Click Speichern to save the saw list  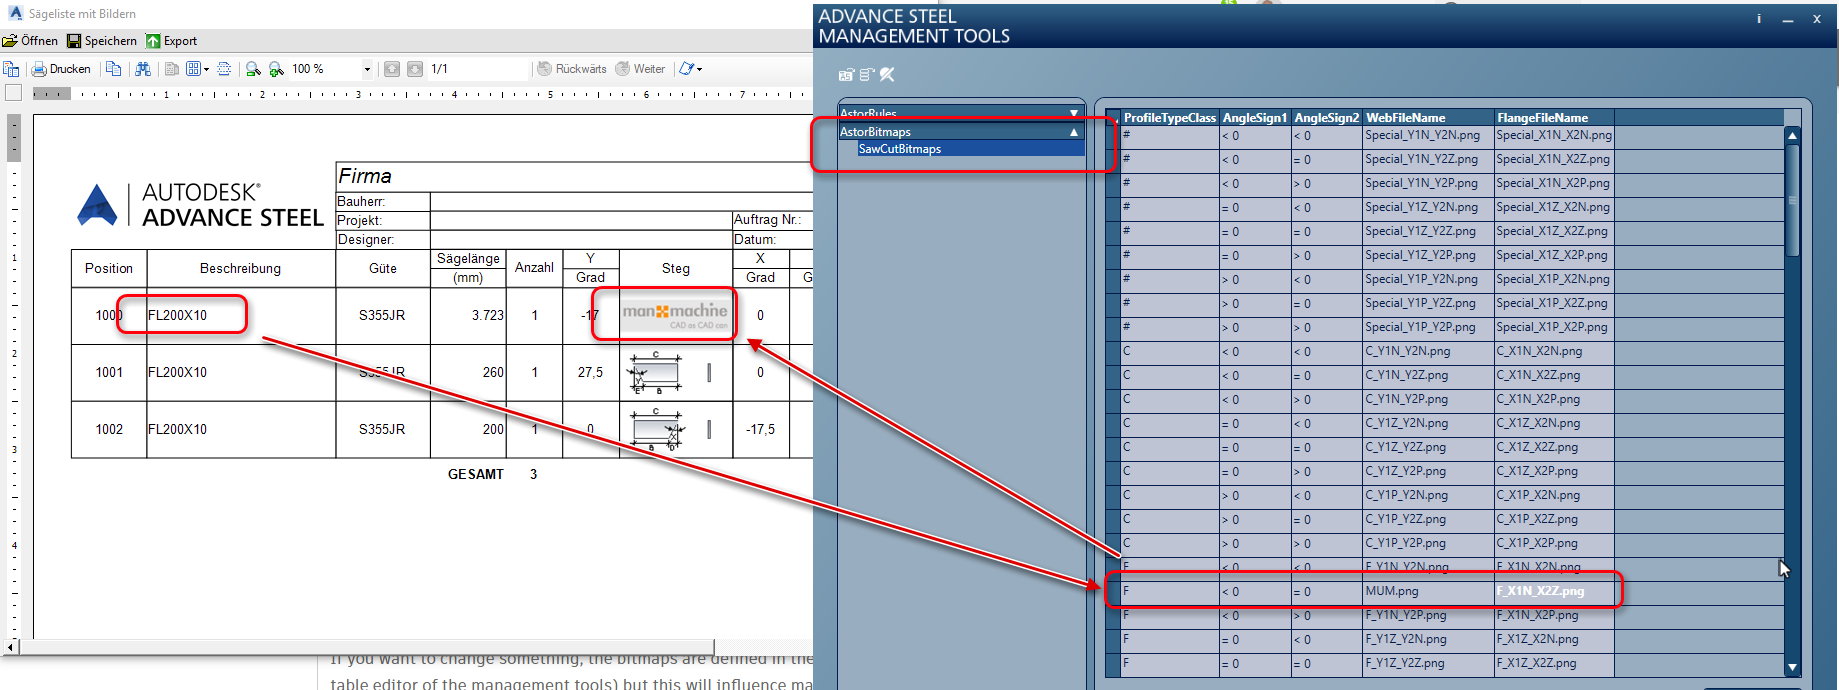[x=102, y=41]
